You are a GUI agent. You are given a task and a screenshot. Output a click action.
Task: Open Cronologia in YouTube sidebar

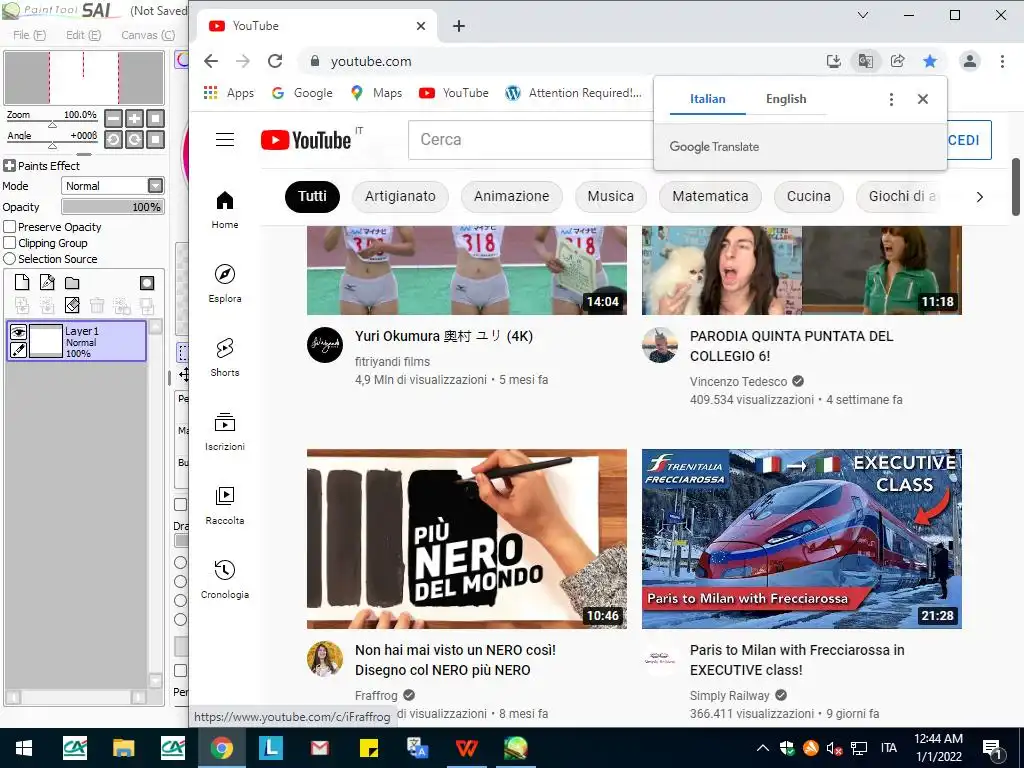pyautogui.click(x=225, y=579)
